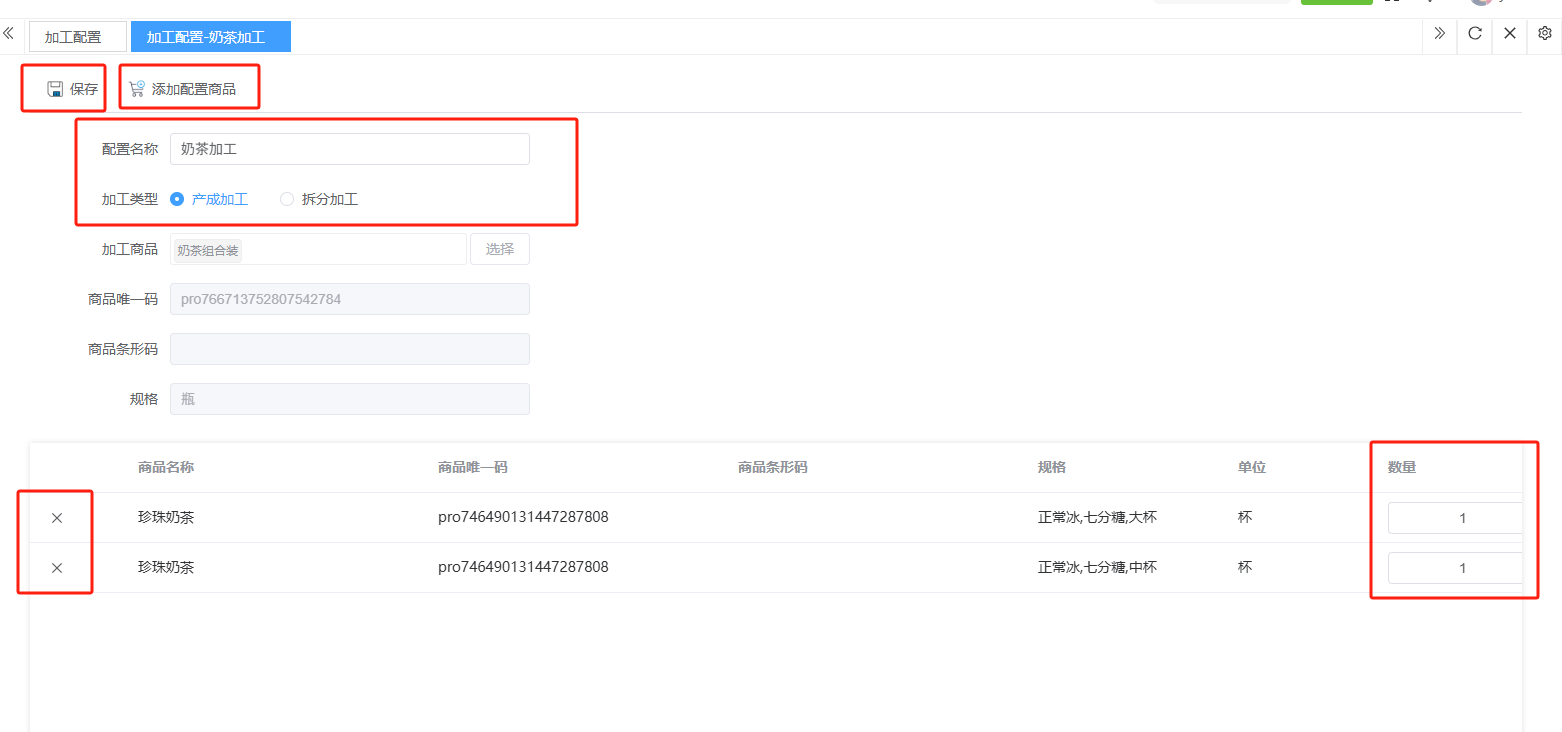The width and height of the screenshot is (1562, 732).
Task: Delete the 中杯 珍珠奶茶 row with X
Action: (x=57, y=568)
